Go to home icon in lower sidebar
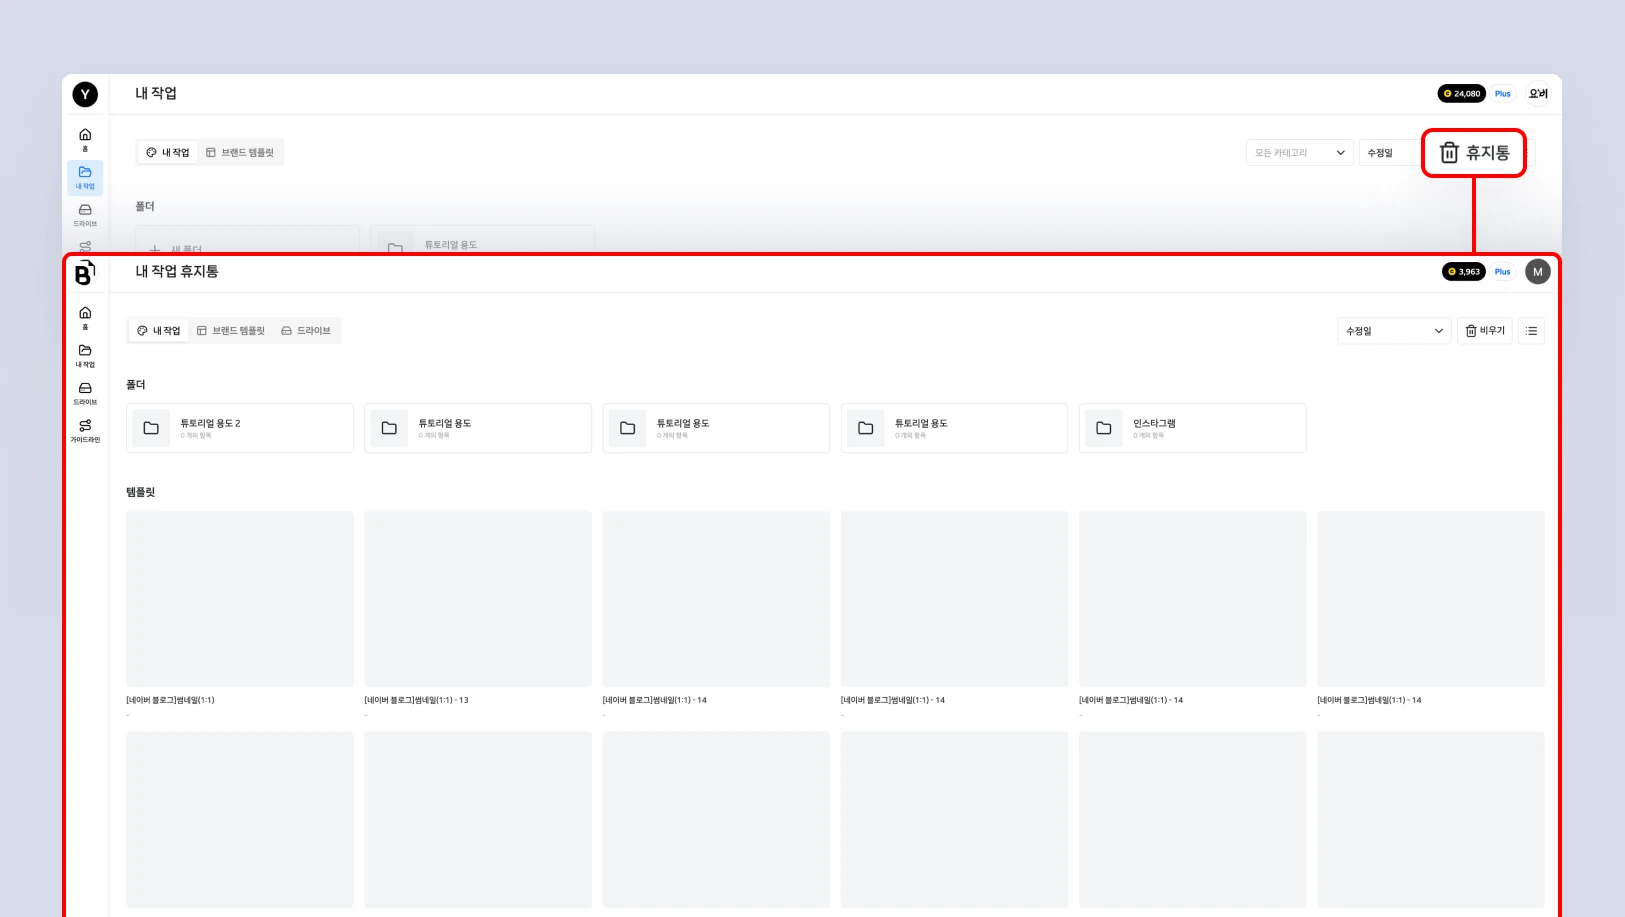The image size is (1625, 917). 85,318
